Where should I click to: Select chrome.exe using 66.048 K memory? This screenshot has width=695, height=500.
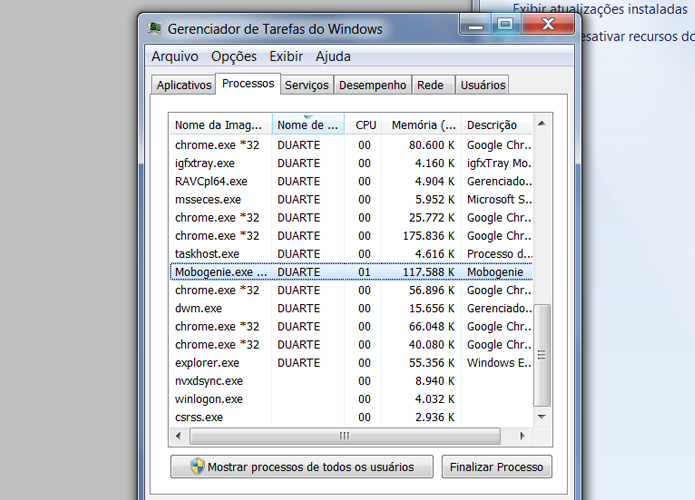click(351, 326)
